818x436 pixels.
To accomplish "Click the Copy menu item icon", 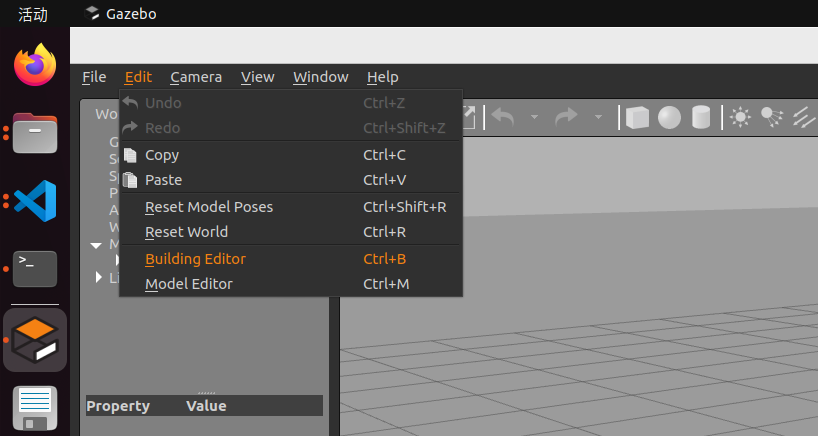I will click(130, 155).
